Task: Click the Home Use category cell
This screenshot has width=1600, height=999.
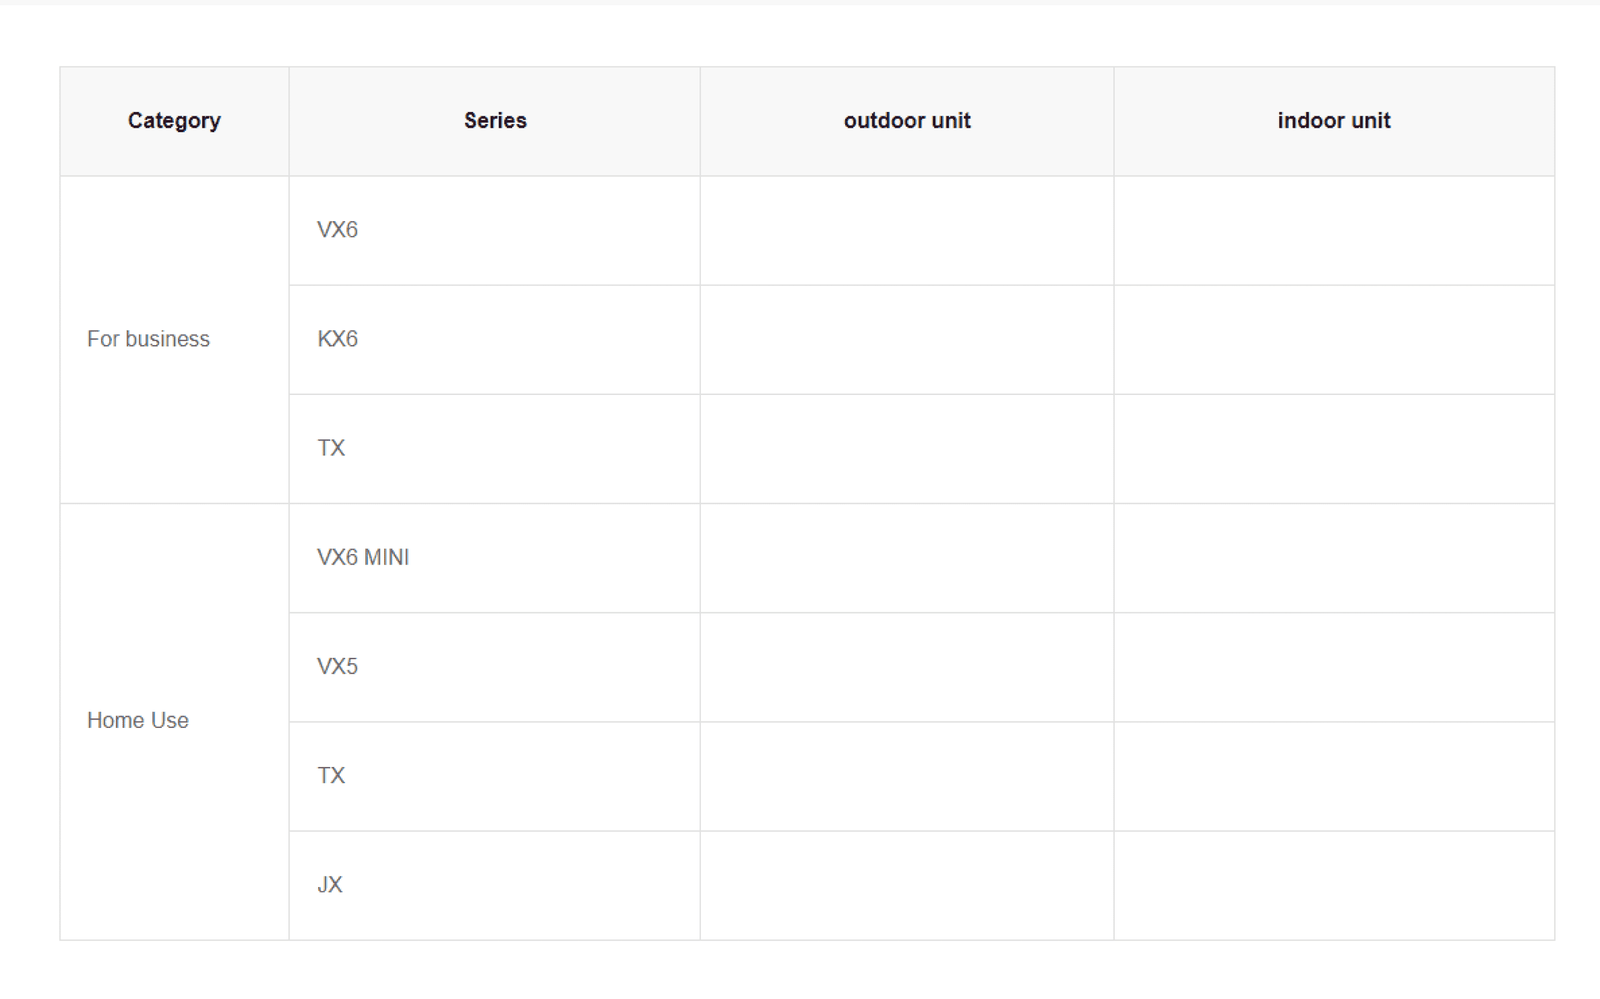Action: pos(138,720)
